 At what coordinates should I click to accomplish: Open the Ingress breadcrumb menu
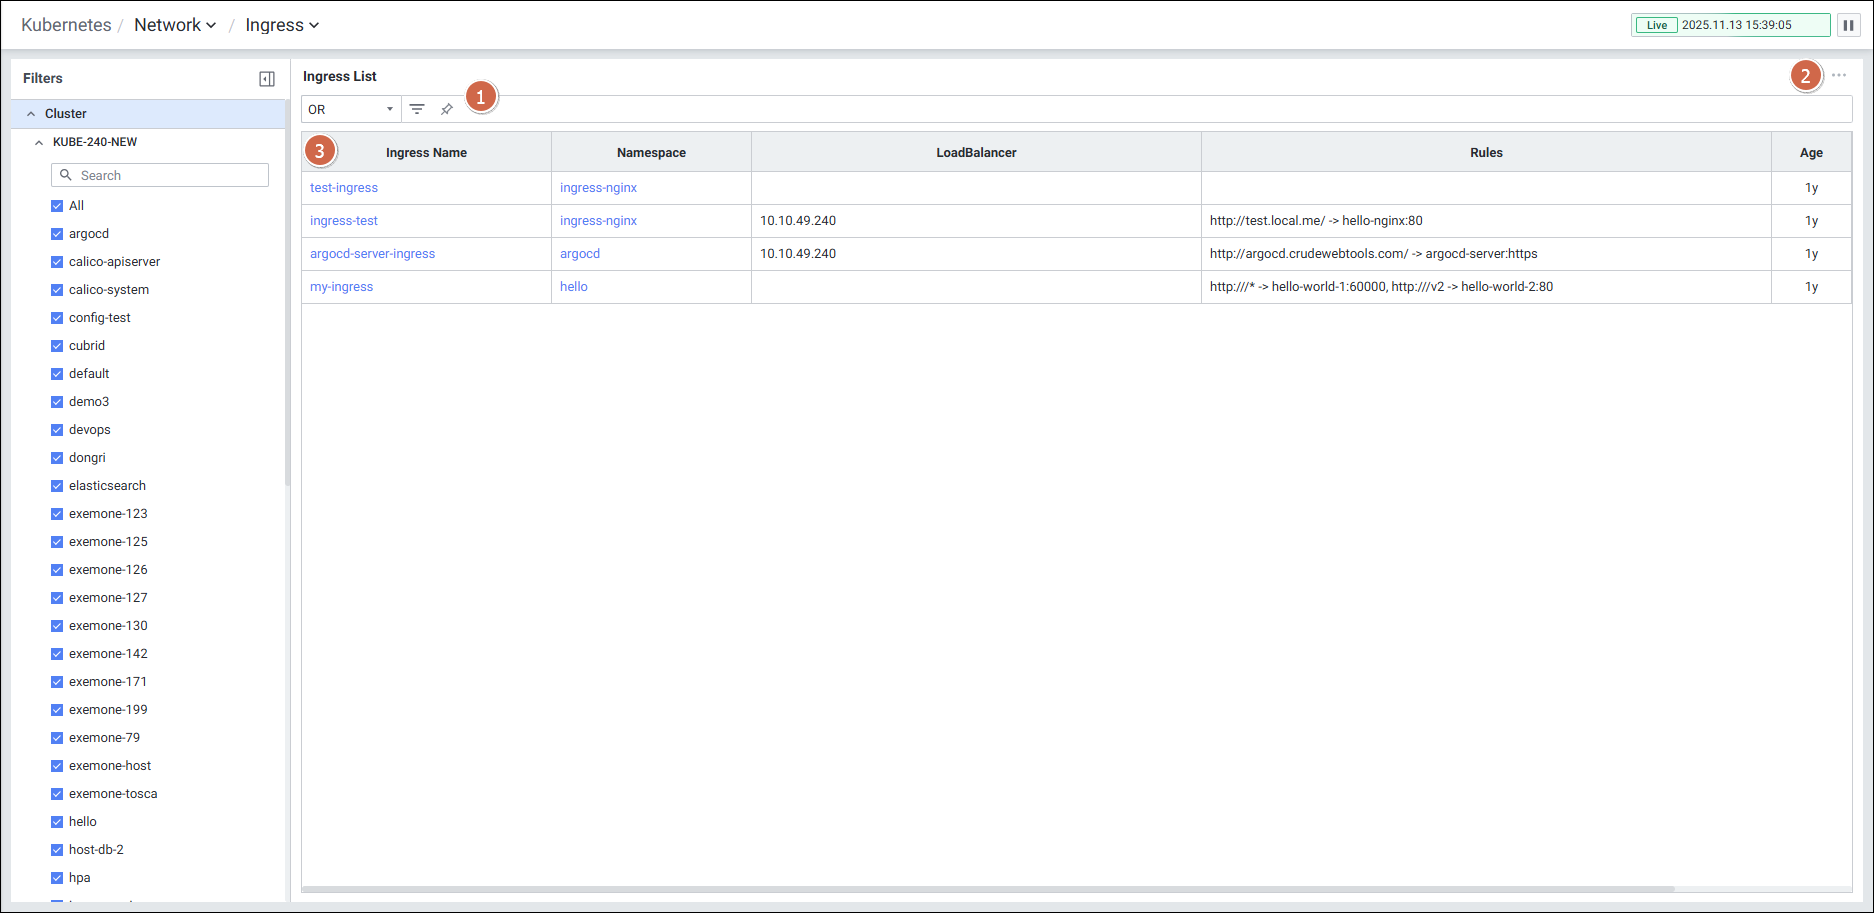tap(282, 25)
